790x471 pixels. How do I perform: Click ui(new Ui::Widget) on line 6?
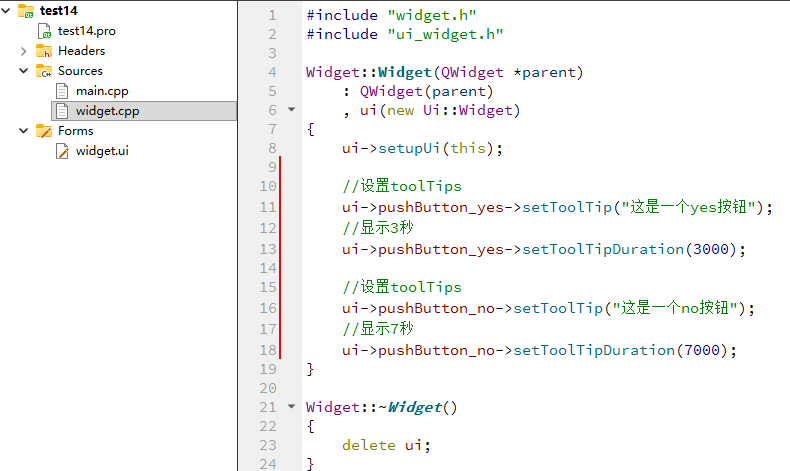pos(439,110)
